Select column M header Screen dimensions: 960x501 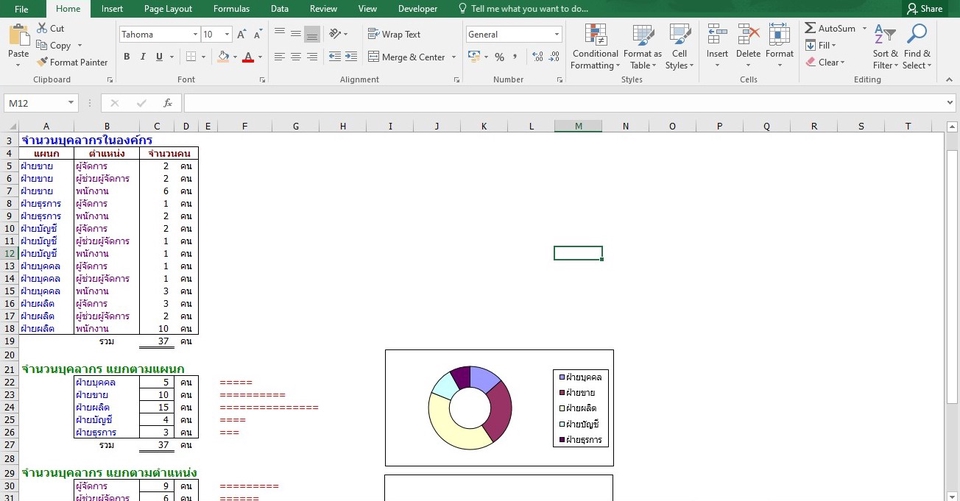pos(578,126)
